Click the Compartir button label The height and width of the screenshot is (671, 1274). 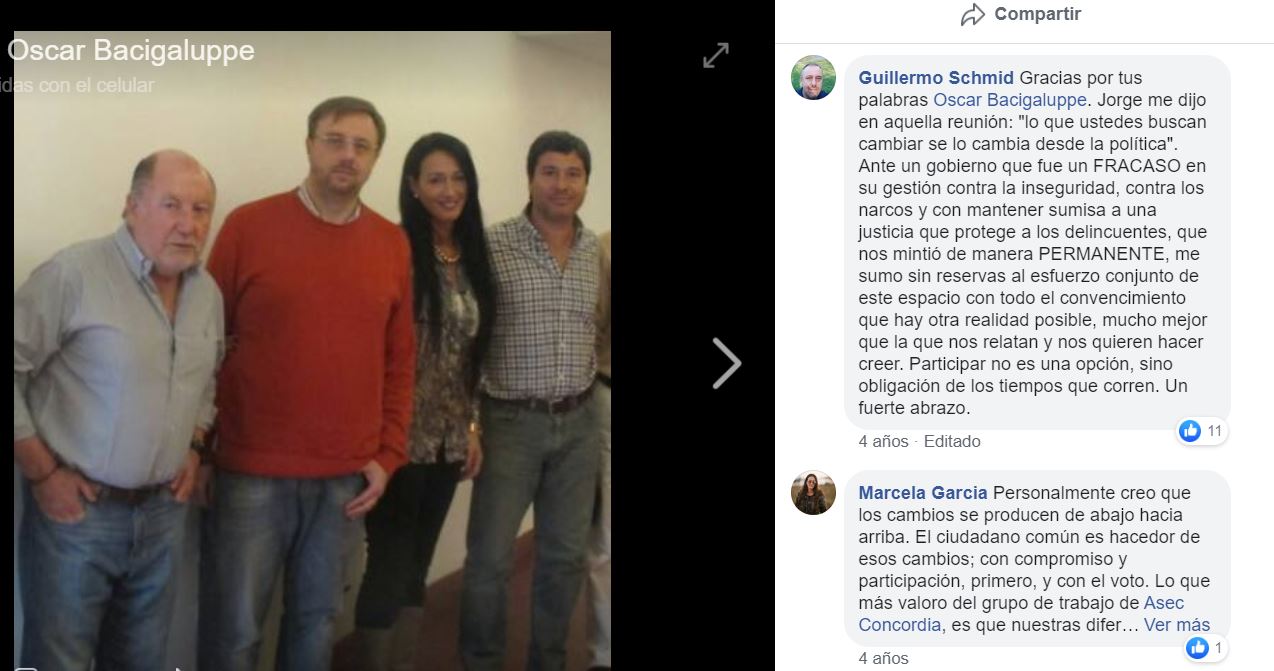tap(1037, 14)
